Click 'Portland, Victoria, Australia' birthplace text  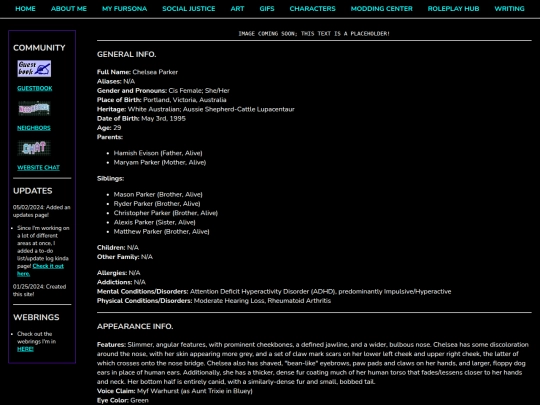(185, 100)
